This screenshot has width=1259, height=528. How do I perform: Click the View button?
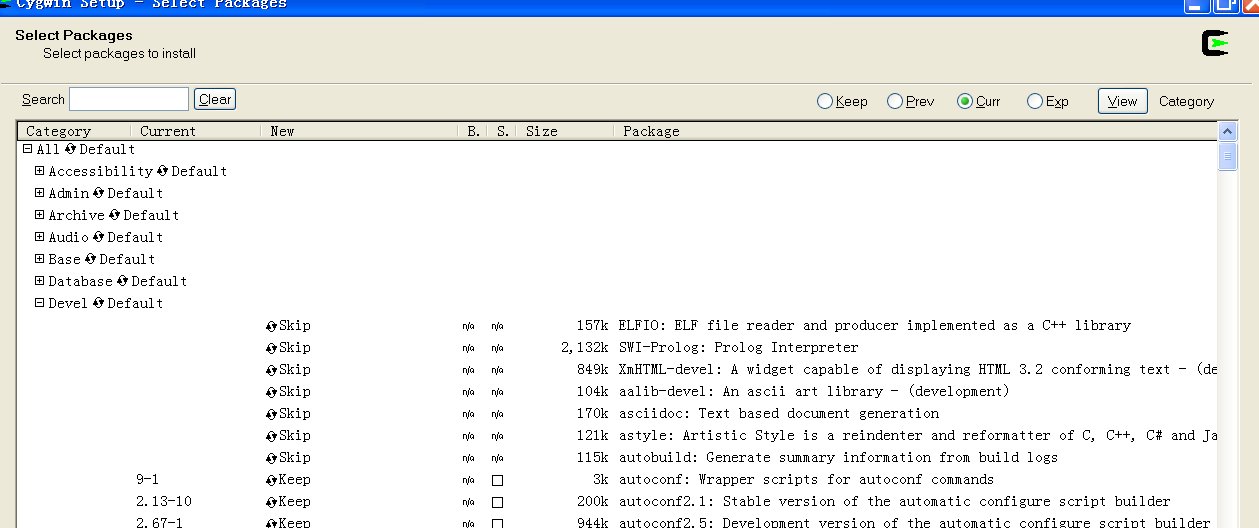1122,101
